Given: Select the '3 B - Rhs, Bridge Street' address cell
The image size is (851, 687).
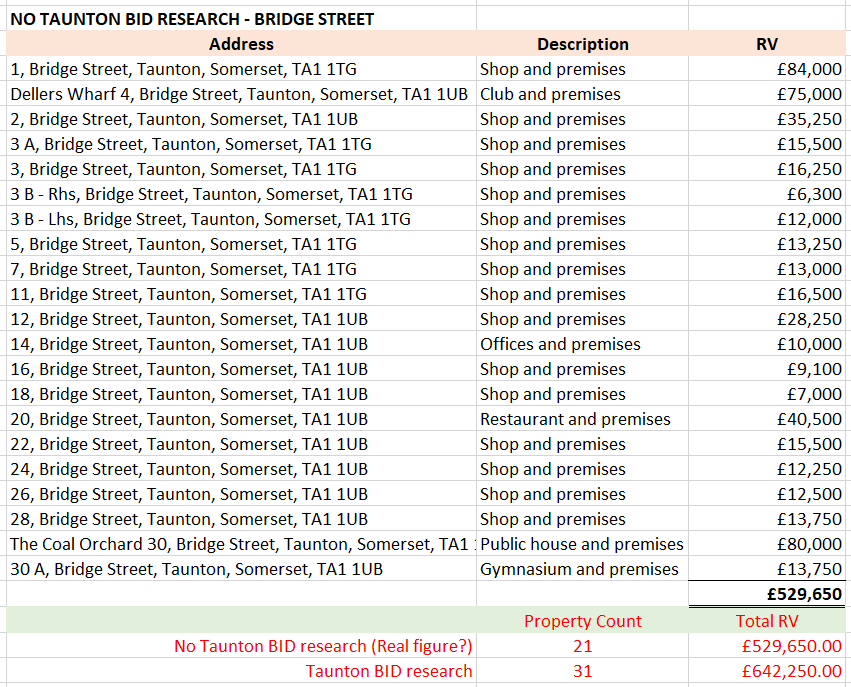Looking at the screenshot, I should click(242, 194).
